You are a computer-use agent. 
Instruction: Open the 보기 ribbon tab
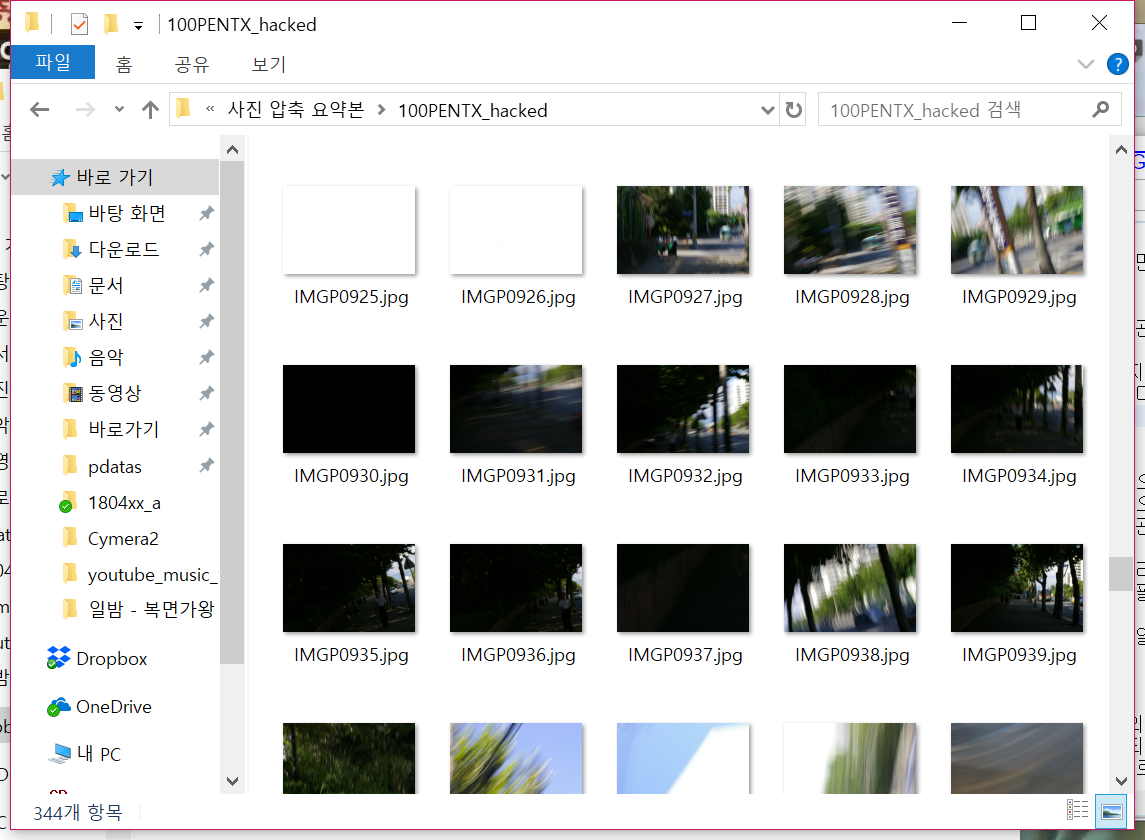pos(269,64)
